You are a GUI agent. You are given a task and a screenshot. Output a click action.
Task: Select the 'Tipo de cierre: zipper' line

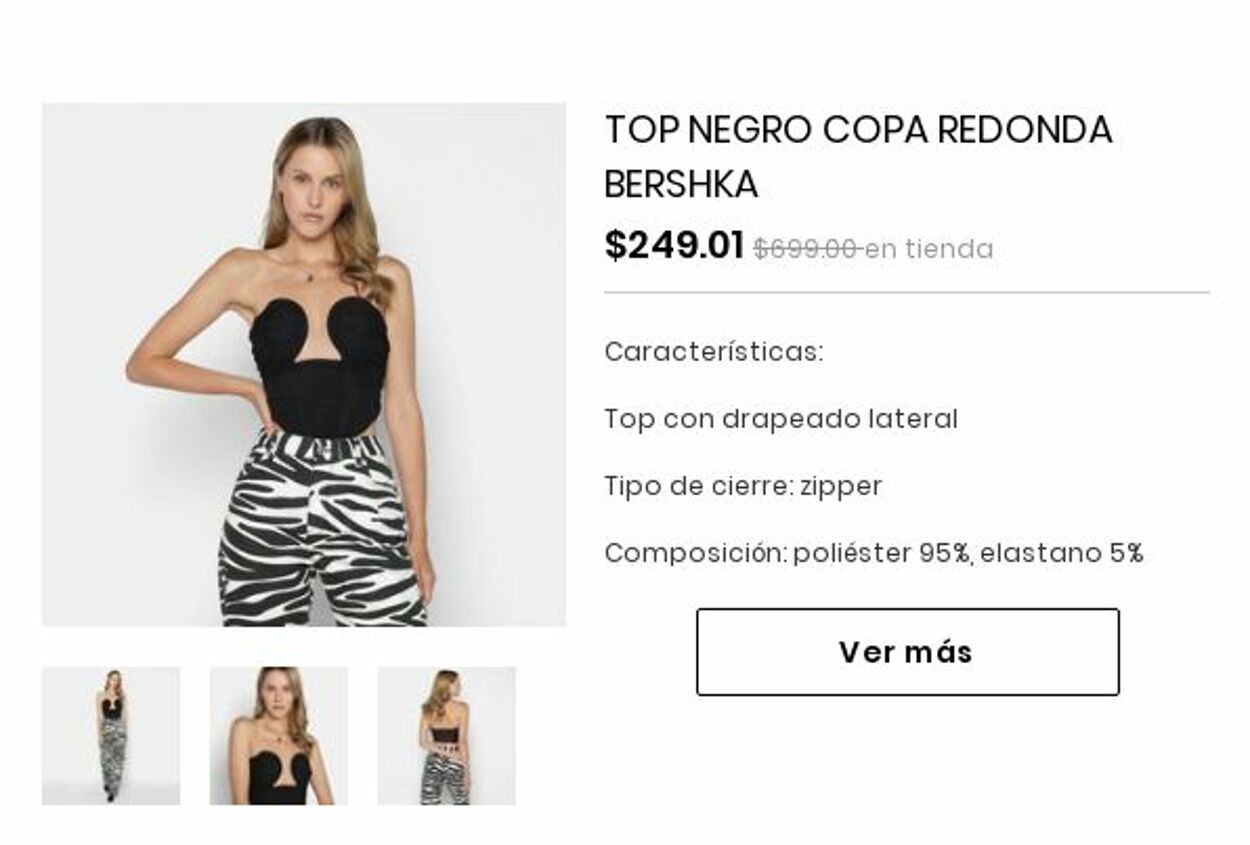tap(742, 486)
